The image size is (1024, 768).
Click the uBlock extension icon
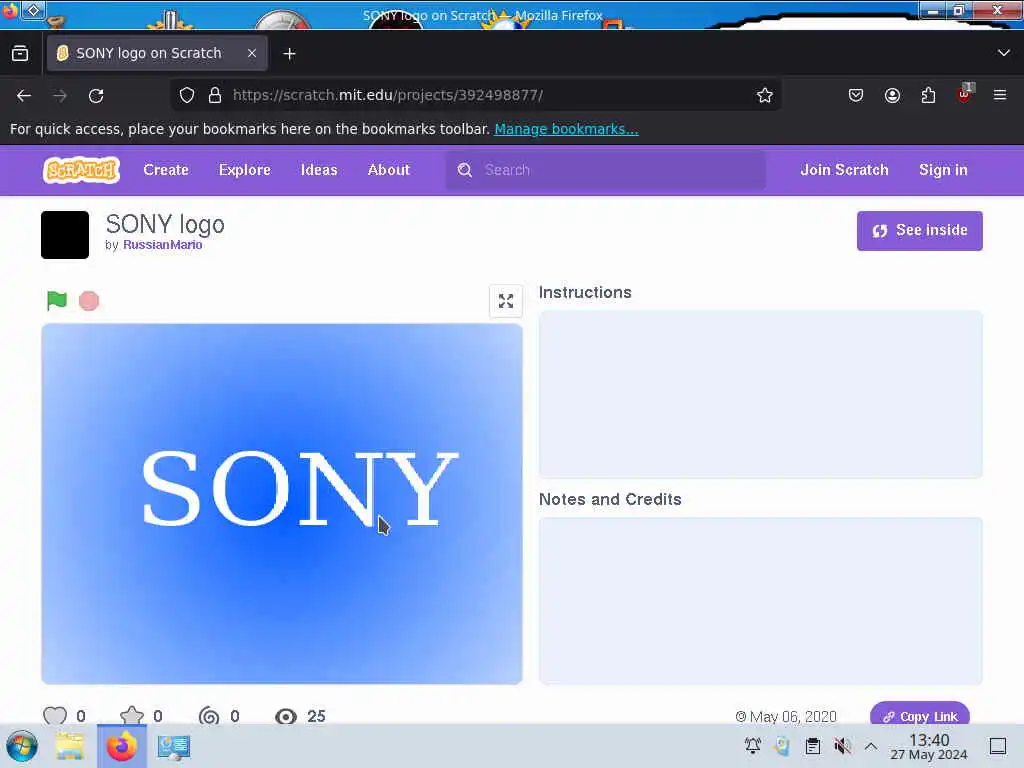(965, 94)
